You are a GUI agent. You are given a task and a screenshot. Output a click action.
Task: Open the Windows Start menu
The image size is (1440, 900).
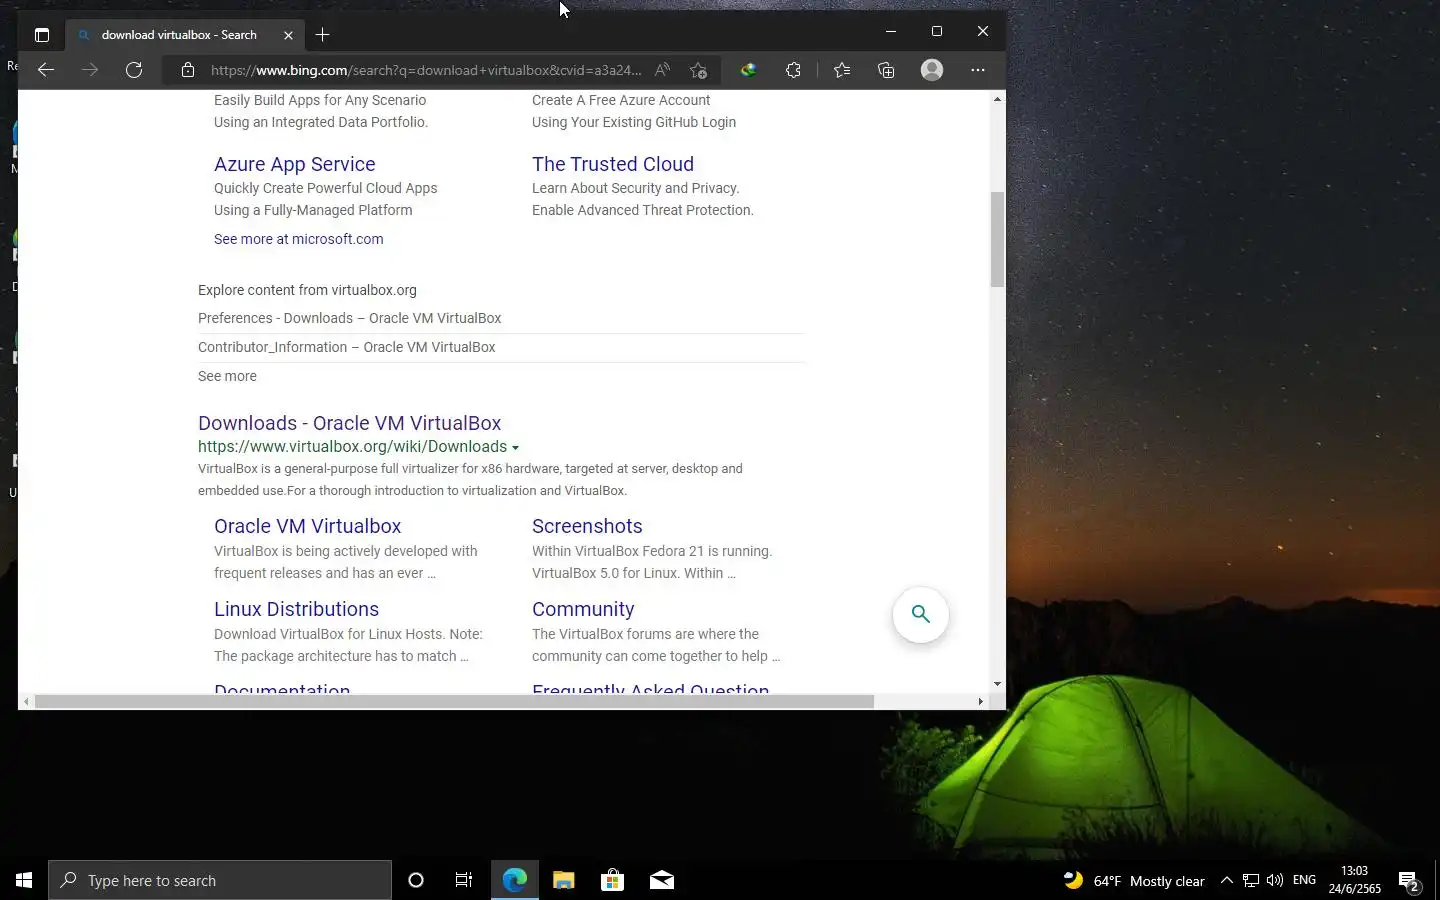point(24,880)
